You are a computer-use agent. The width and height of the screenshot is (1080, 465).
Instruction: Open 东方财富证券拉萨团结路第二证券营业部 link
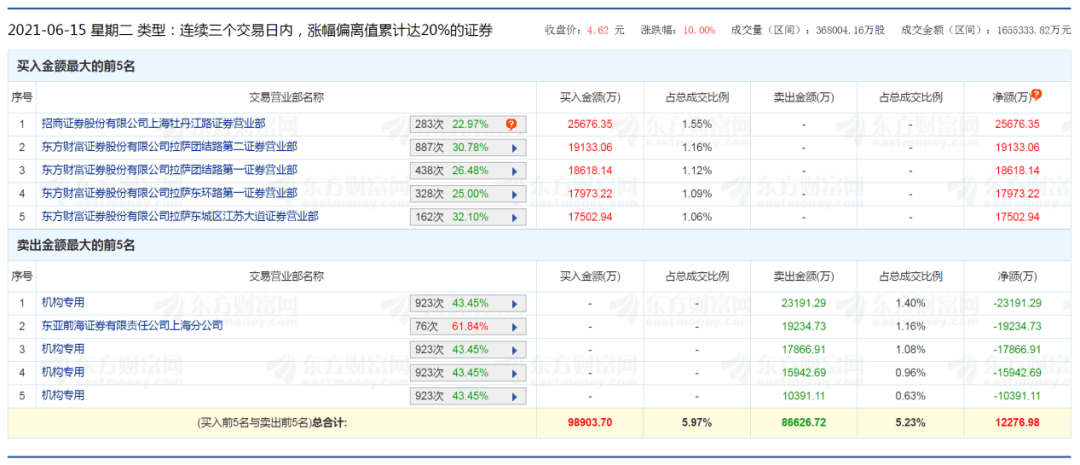tap(169, 147)
